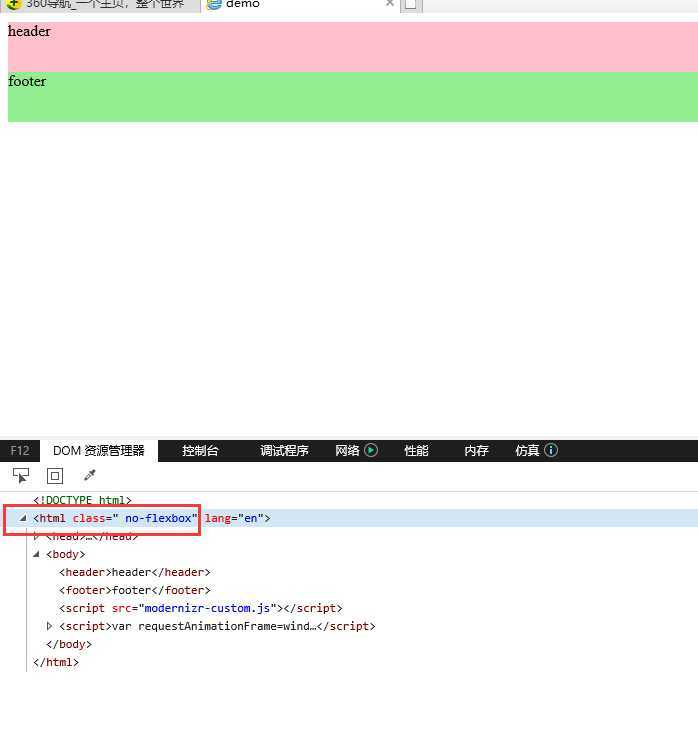Screen dimensions: 698x731
Task: Open the 网络 network tab
Action: (347, 451)
